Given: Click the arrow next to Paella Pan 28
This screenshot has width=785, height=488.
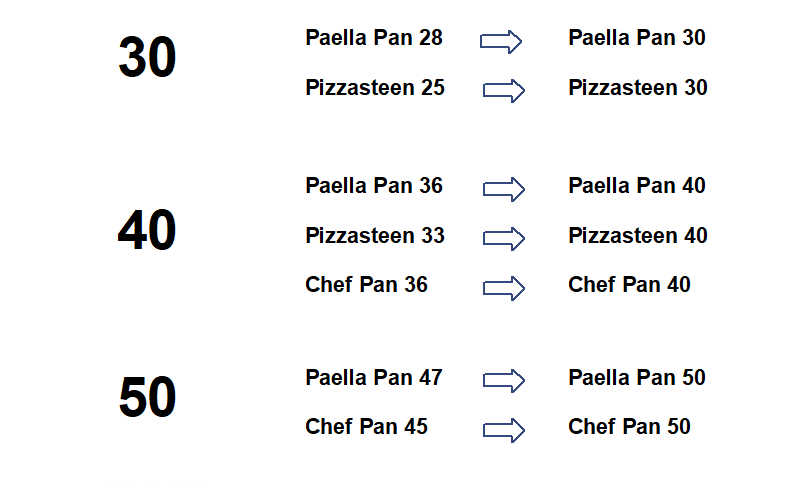Looking at the screenshot, I should (x=501, y=42).
